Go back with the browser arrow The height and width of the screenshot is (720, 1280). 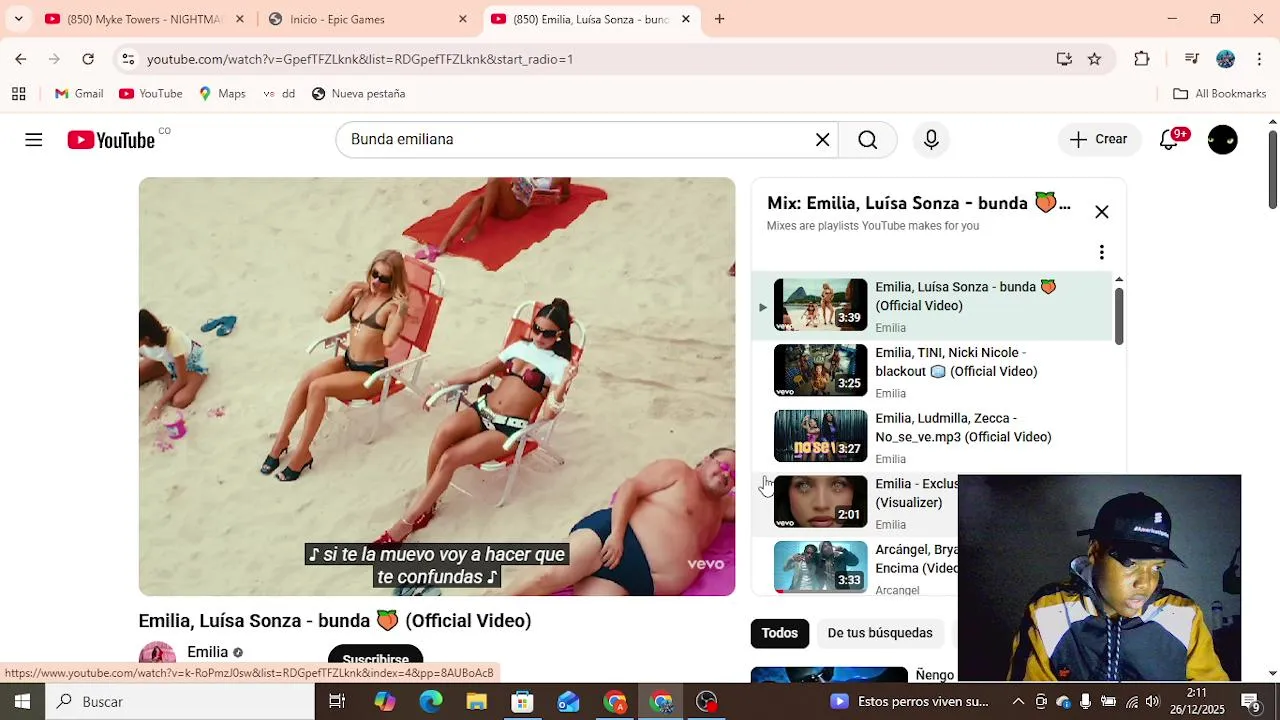[x=21, y=59]
